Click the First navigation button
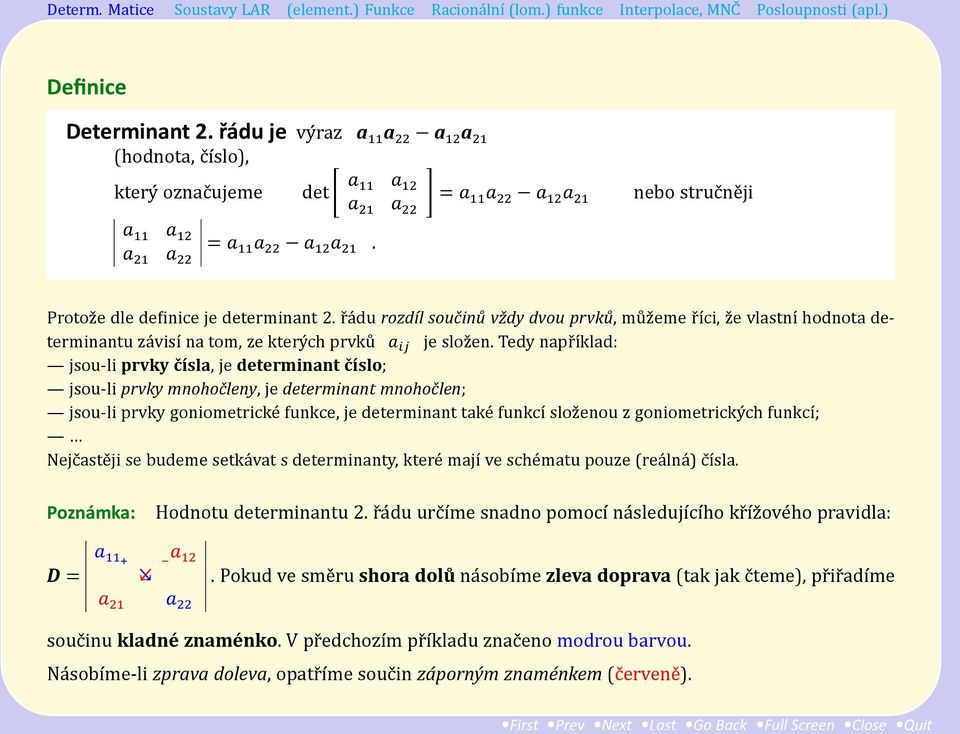 tap(520, 725)
